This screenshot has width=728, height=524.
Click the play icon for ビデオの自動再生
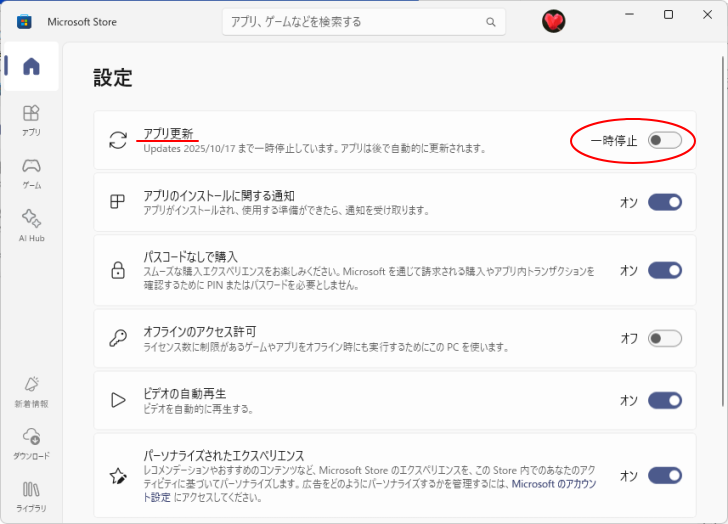(118, 400)
